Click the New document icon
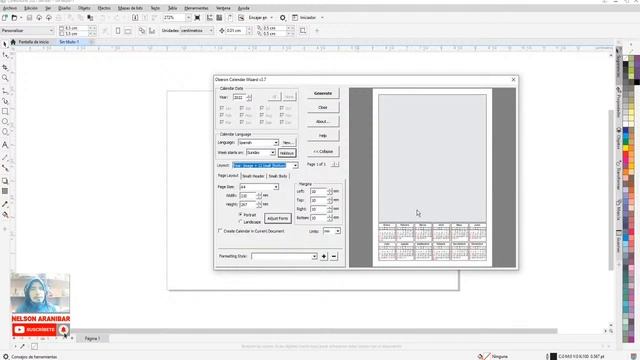Viewport: 640px width, 360px height. tap(5, 18)
